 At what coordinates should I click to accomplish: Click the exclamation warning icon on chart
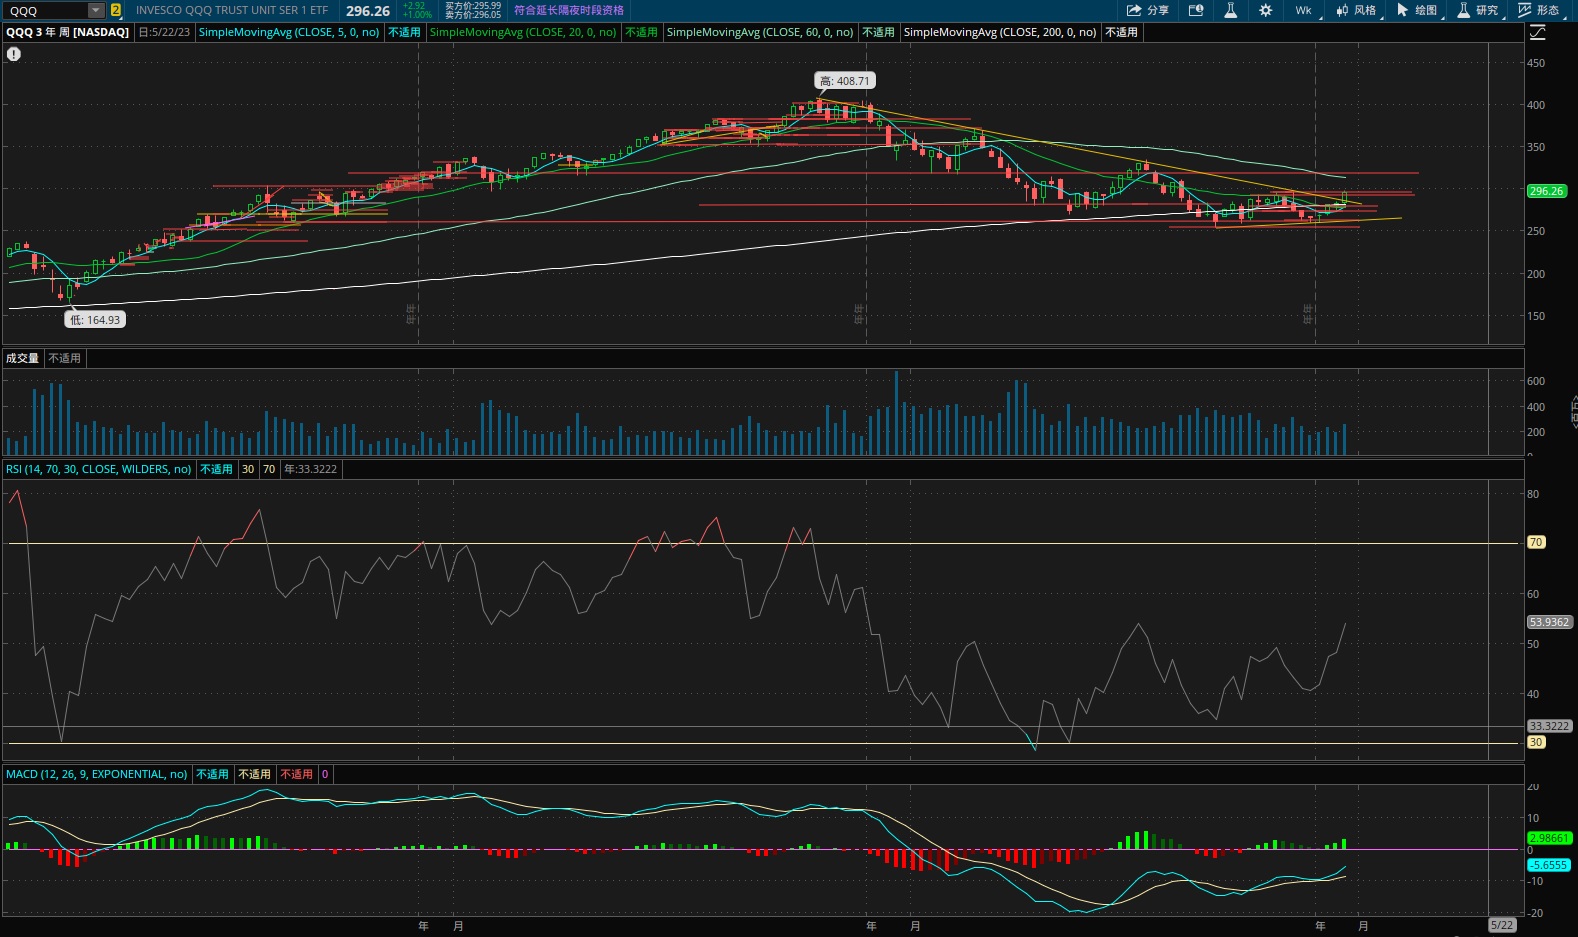(14, 54)
